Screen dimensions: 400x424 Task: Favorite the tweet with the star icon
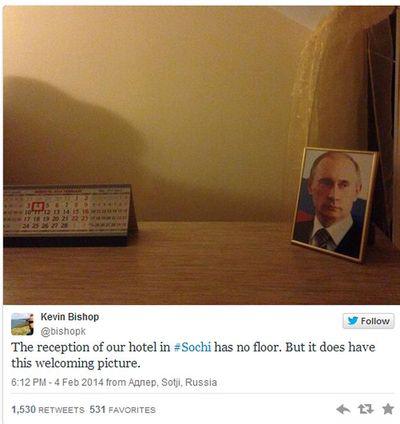click(388, 409)
